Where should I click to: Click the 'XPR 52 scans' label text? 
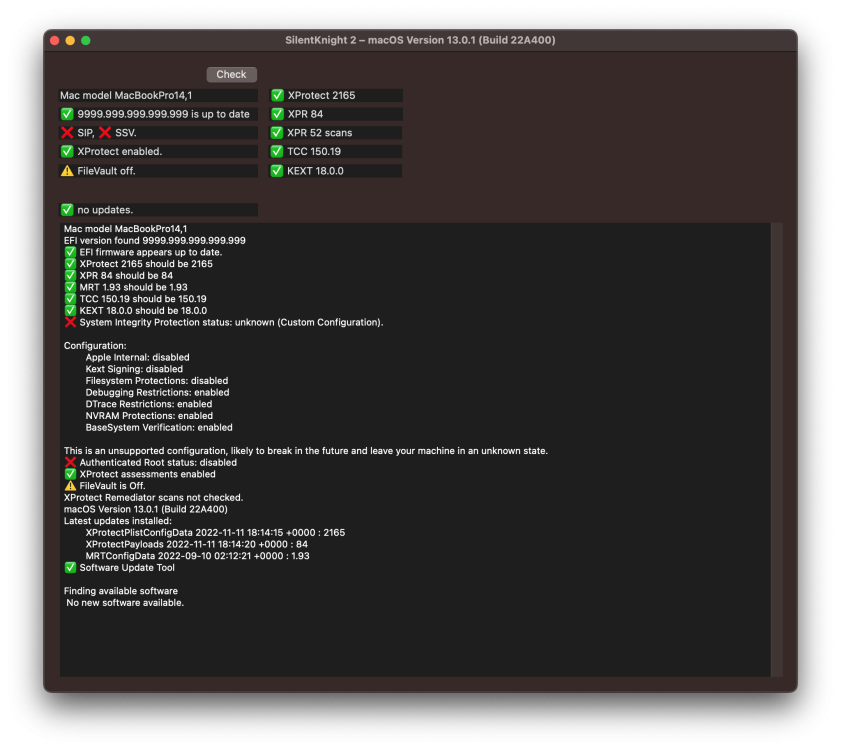point(320,133)
